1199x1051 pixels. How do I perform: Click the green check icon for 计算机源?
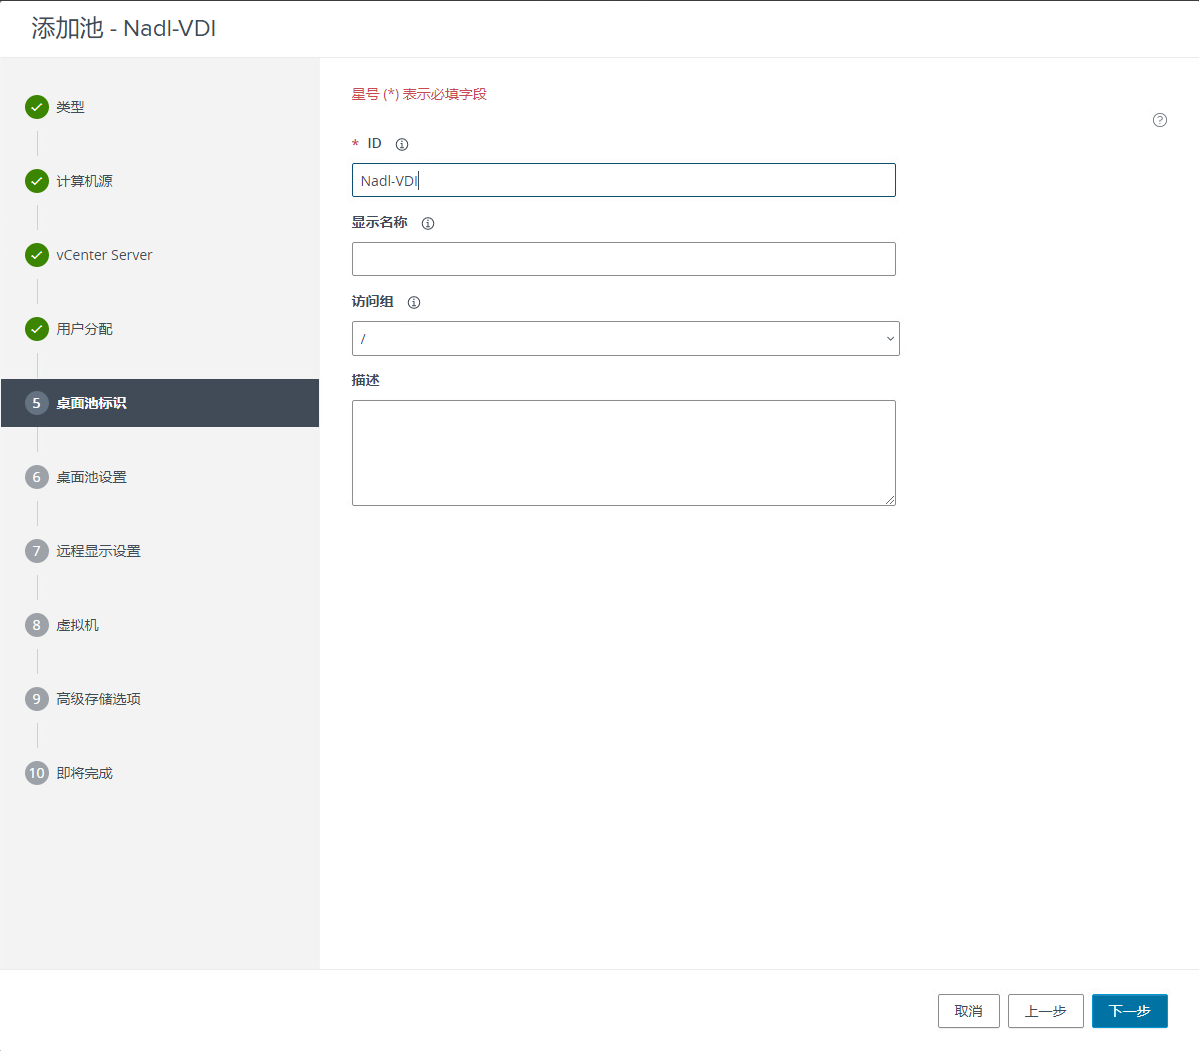point(37,181)
